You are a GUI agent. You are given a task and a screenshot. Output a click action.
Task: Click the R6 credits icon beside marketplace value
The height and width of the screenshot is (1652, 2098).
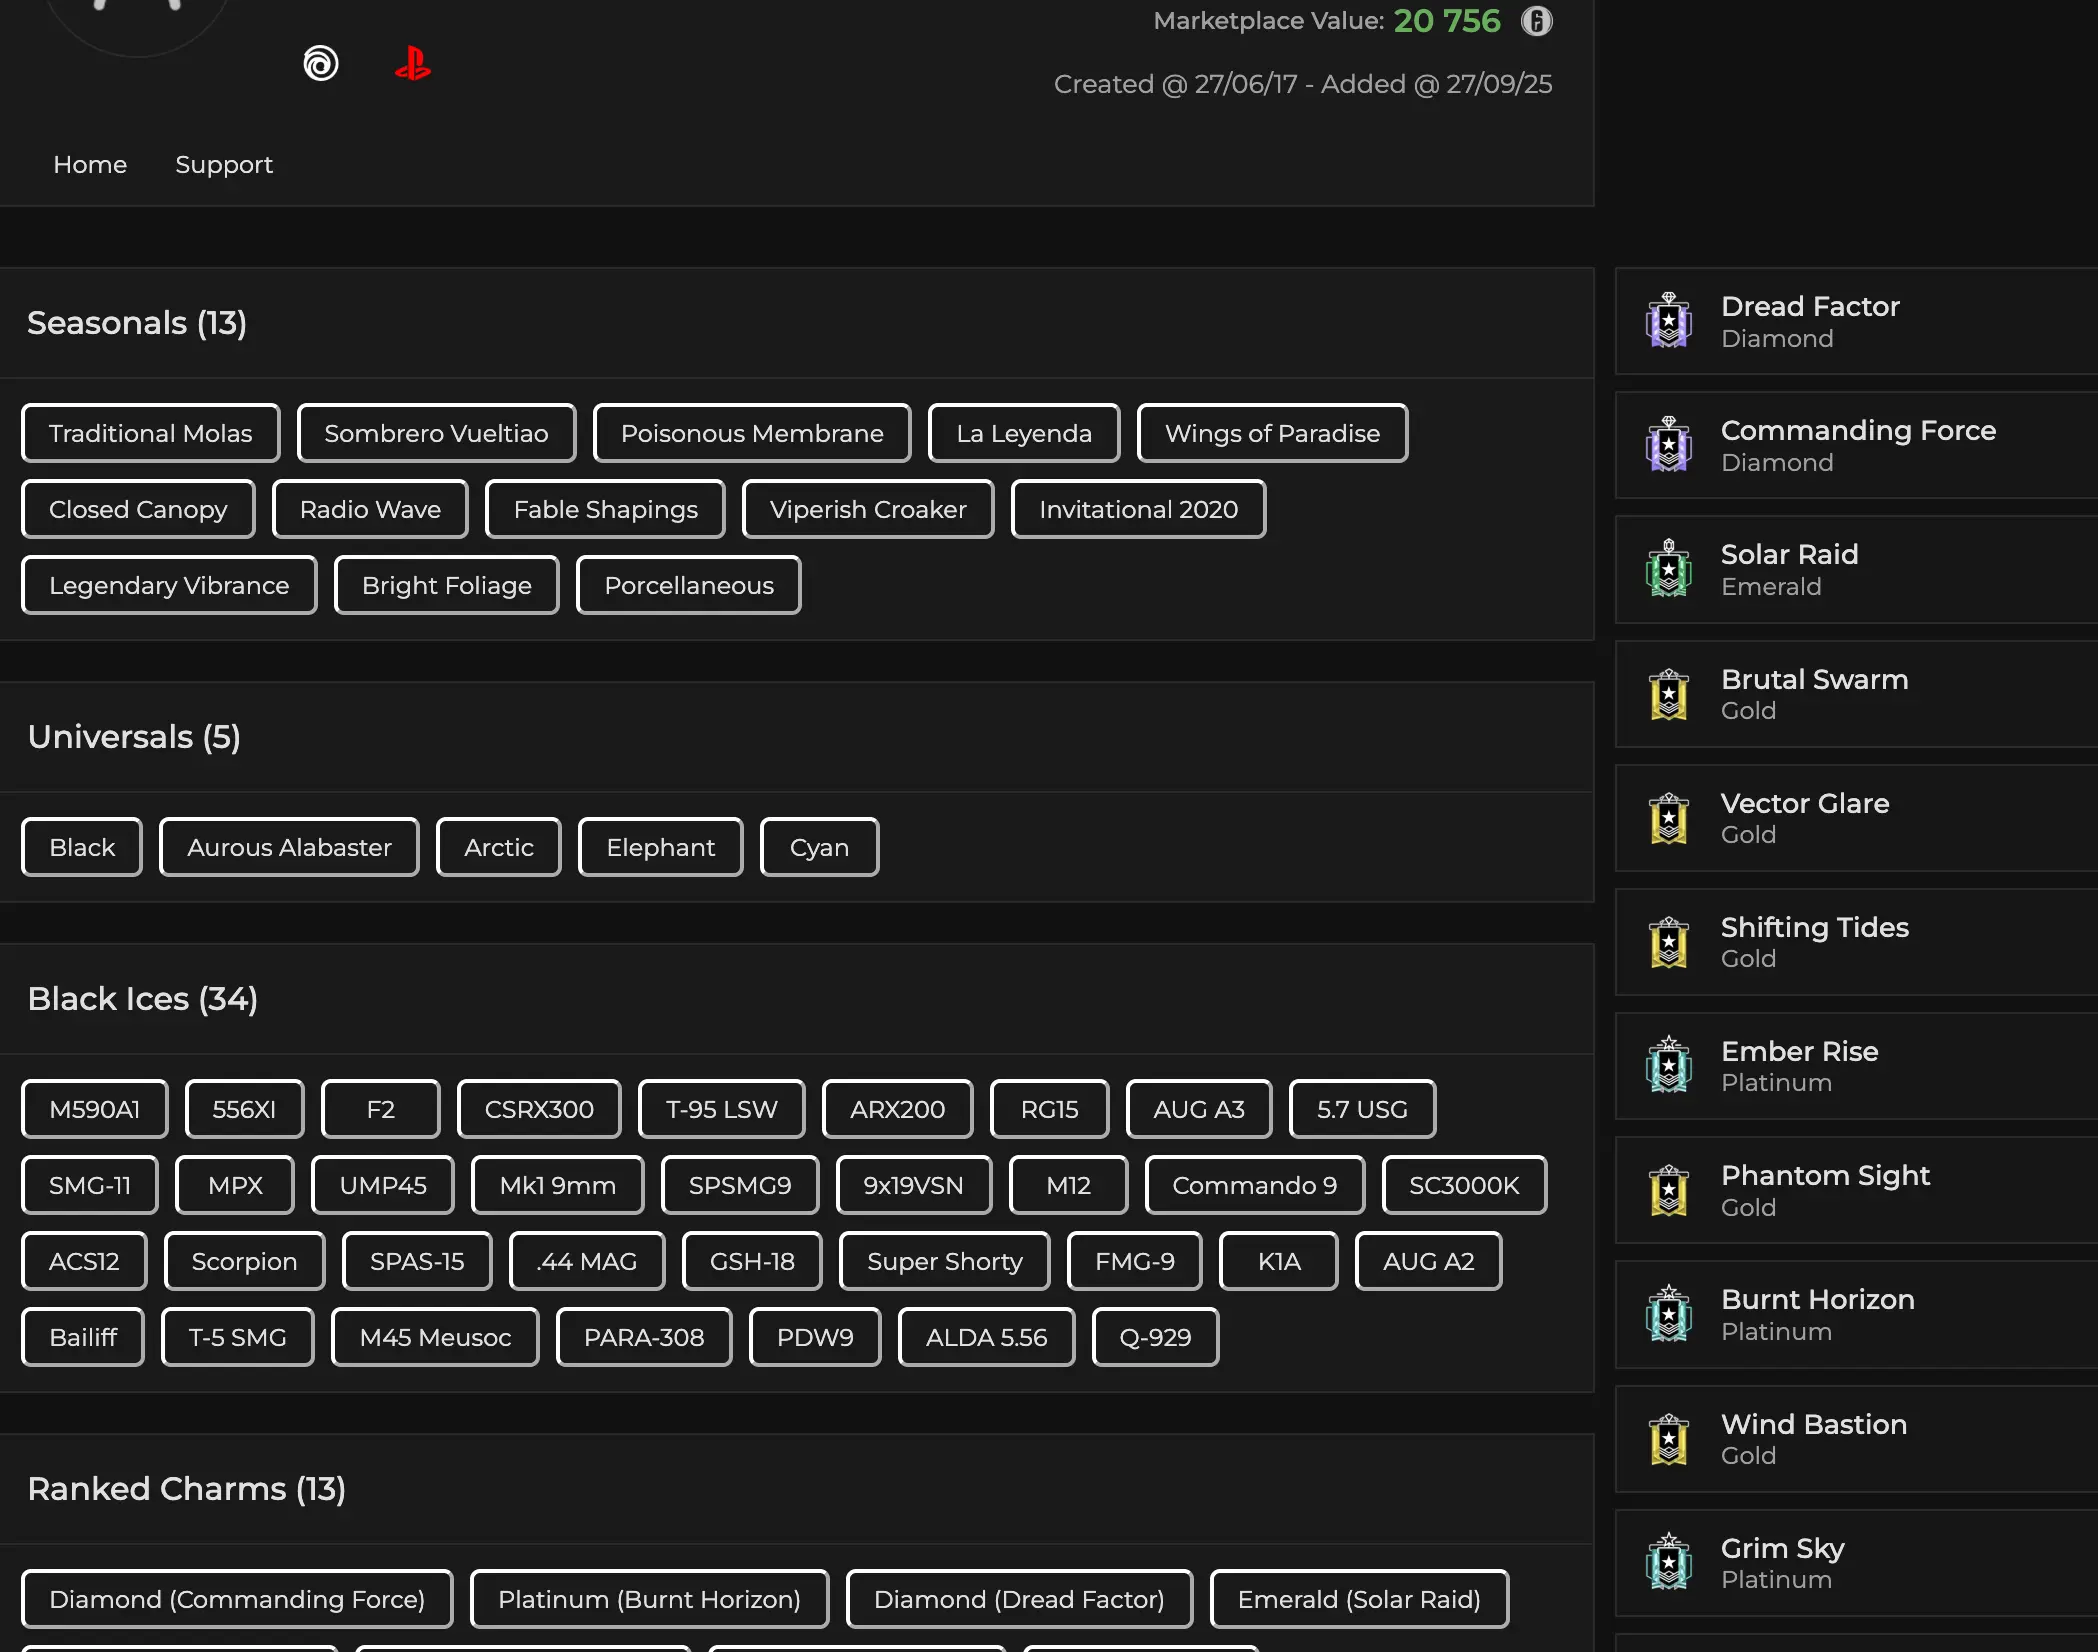pos(1536,21)
